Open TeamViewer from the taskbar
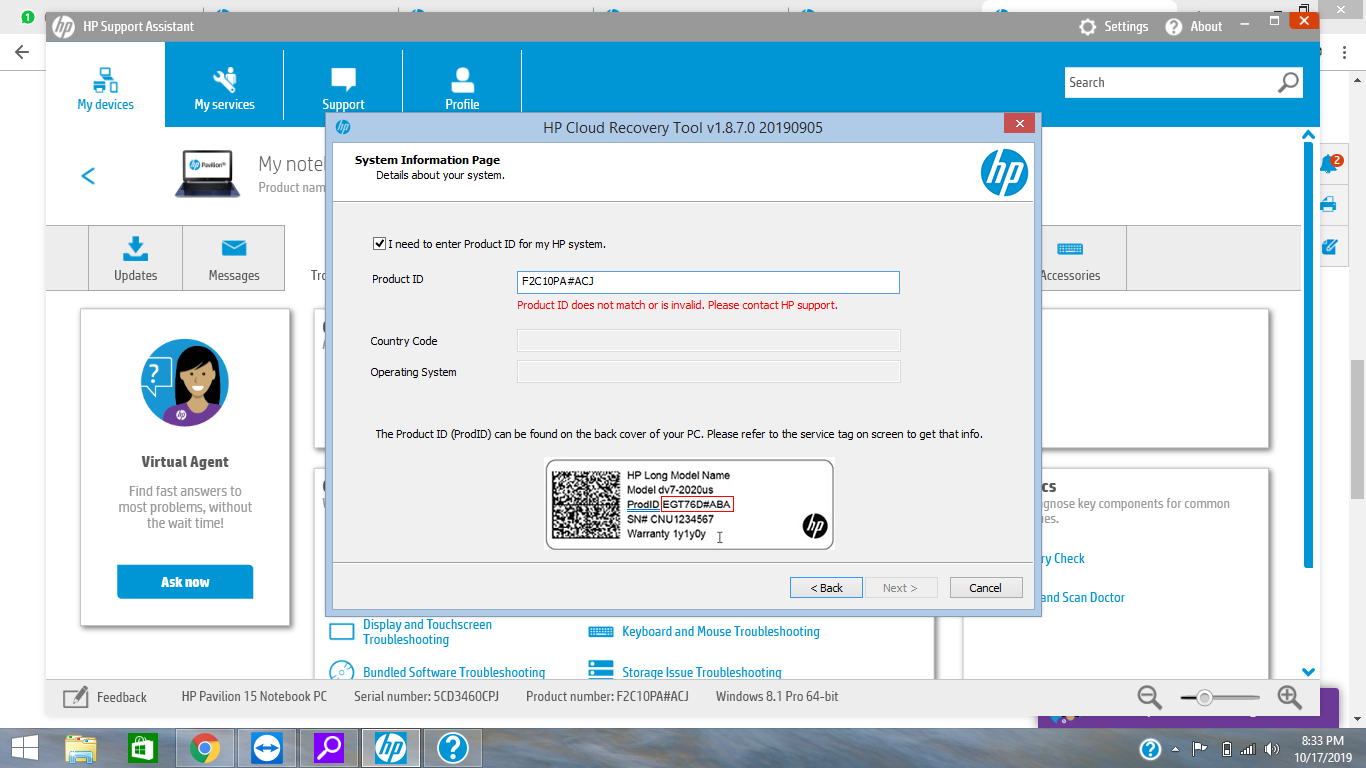This screenshot has width=1366, height=768. pos(267,748)
